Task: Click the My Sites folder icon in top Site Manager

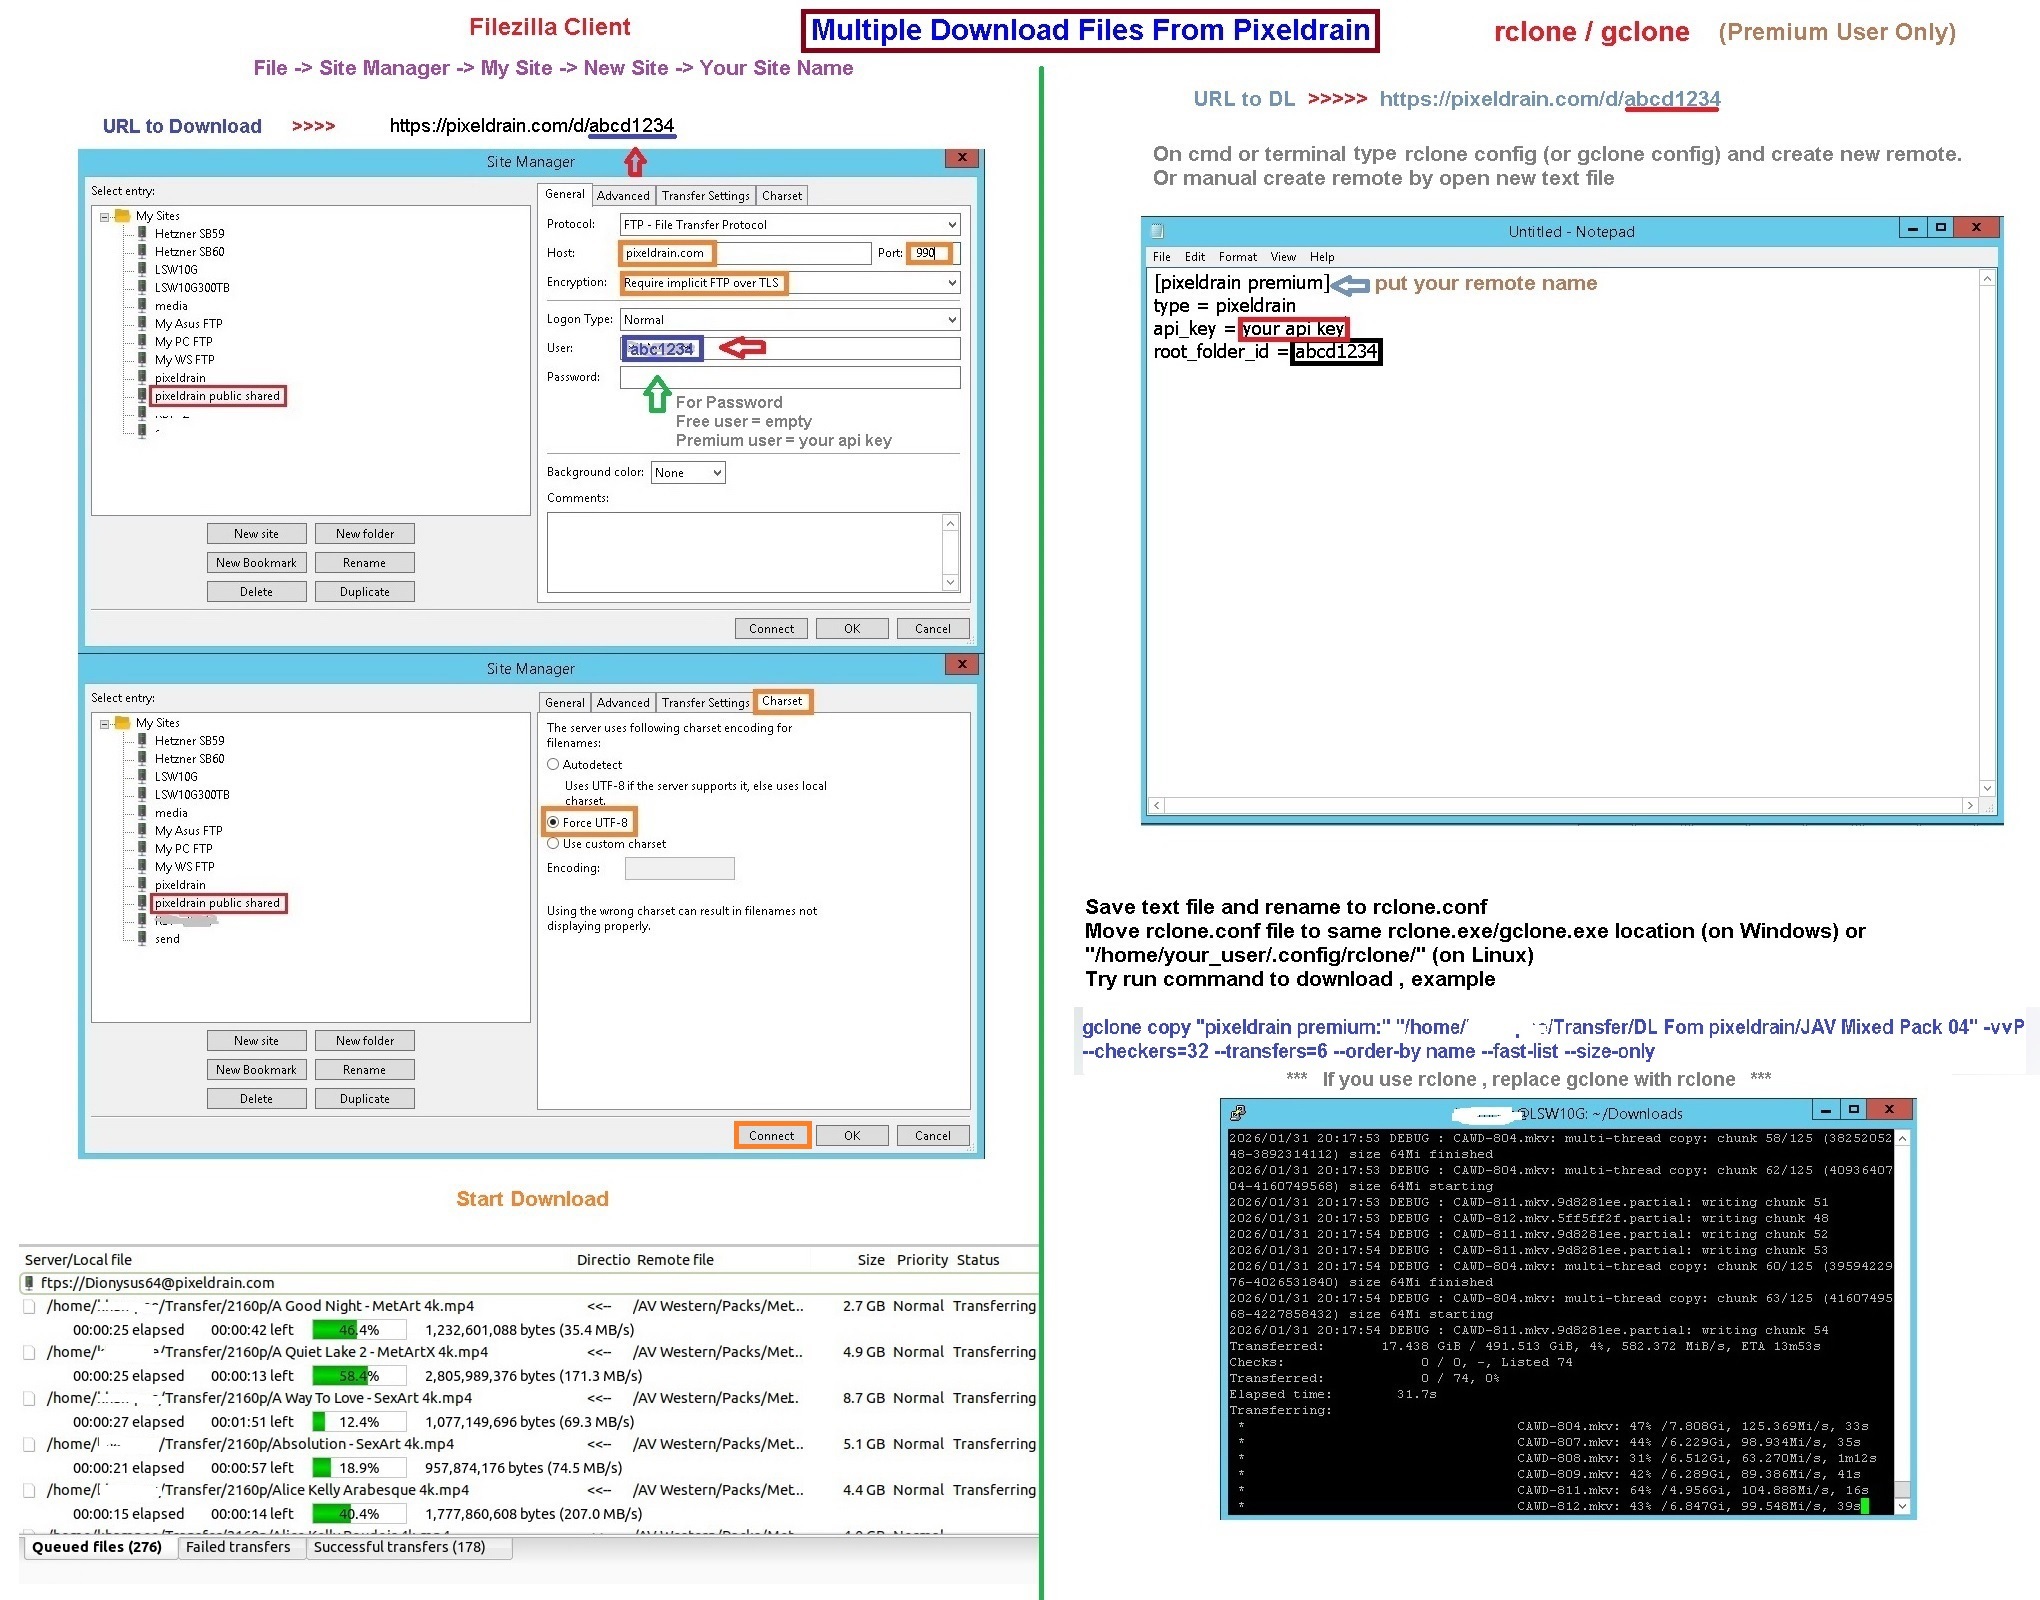Action: (x=123, y=215)
